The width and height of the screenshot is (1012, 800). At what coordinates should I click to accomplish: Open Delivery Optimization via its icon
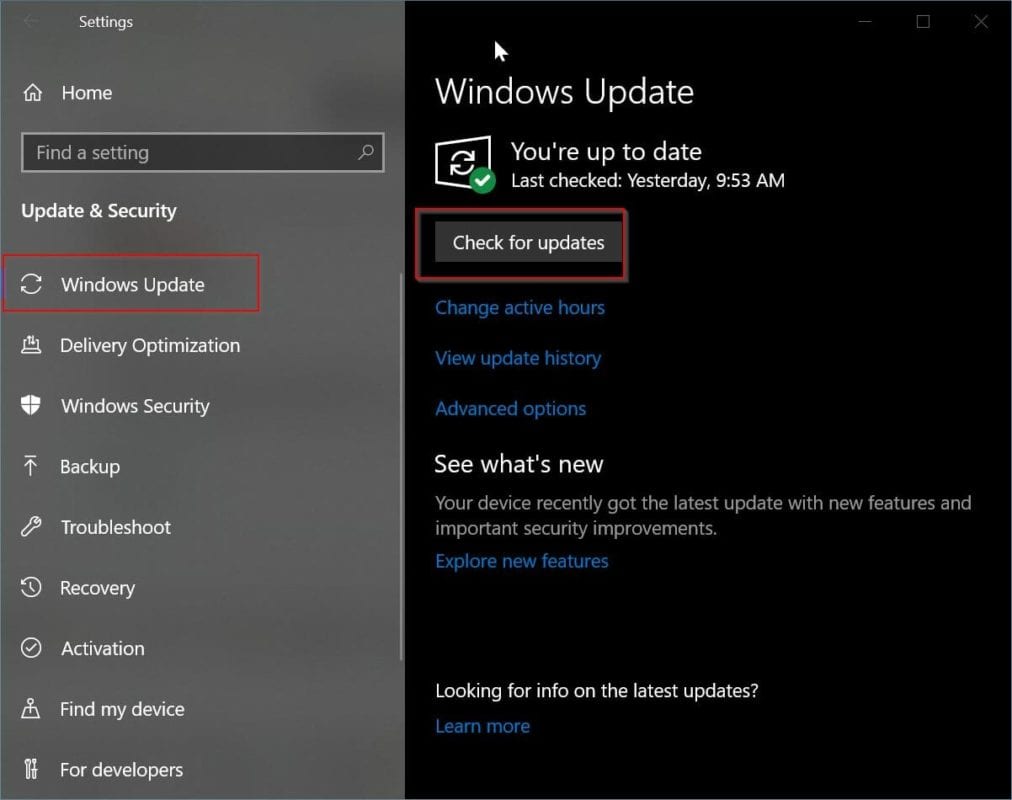[x=33, y=345]
